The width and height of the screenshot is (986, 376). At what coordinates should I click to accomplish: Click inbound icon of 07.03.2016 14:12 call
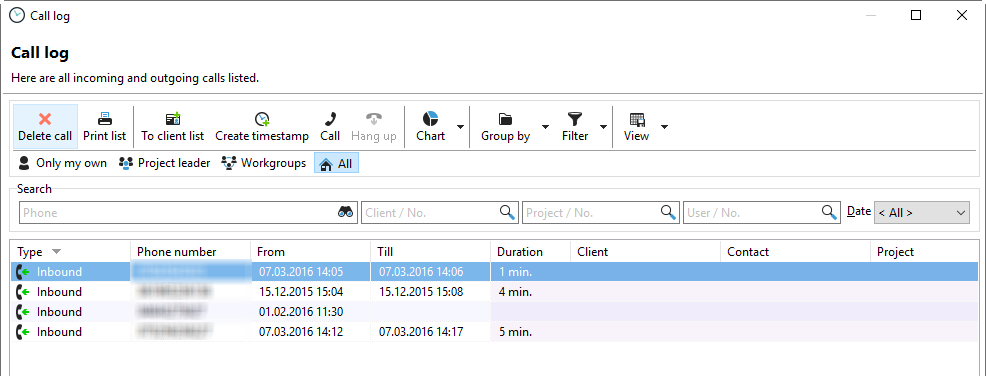coord(23,331)
